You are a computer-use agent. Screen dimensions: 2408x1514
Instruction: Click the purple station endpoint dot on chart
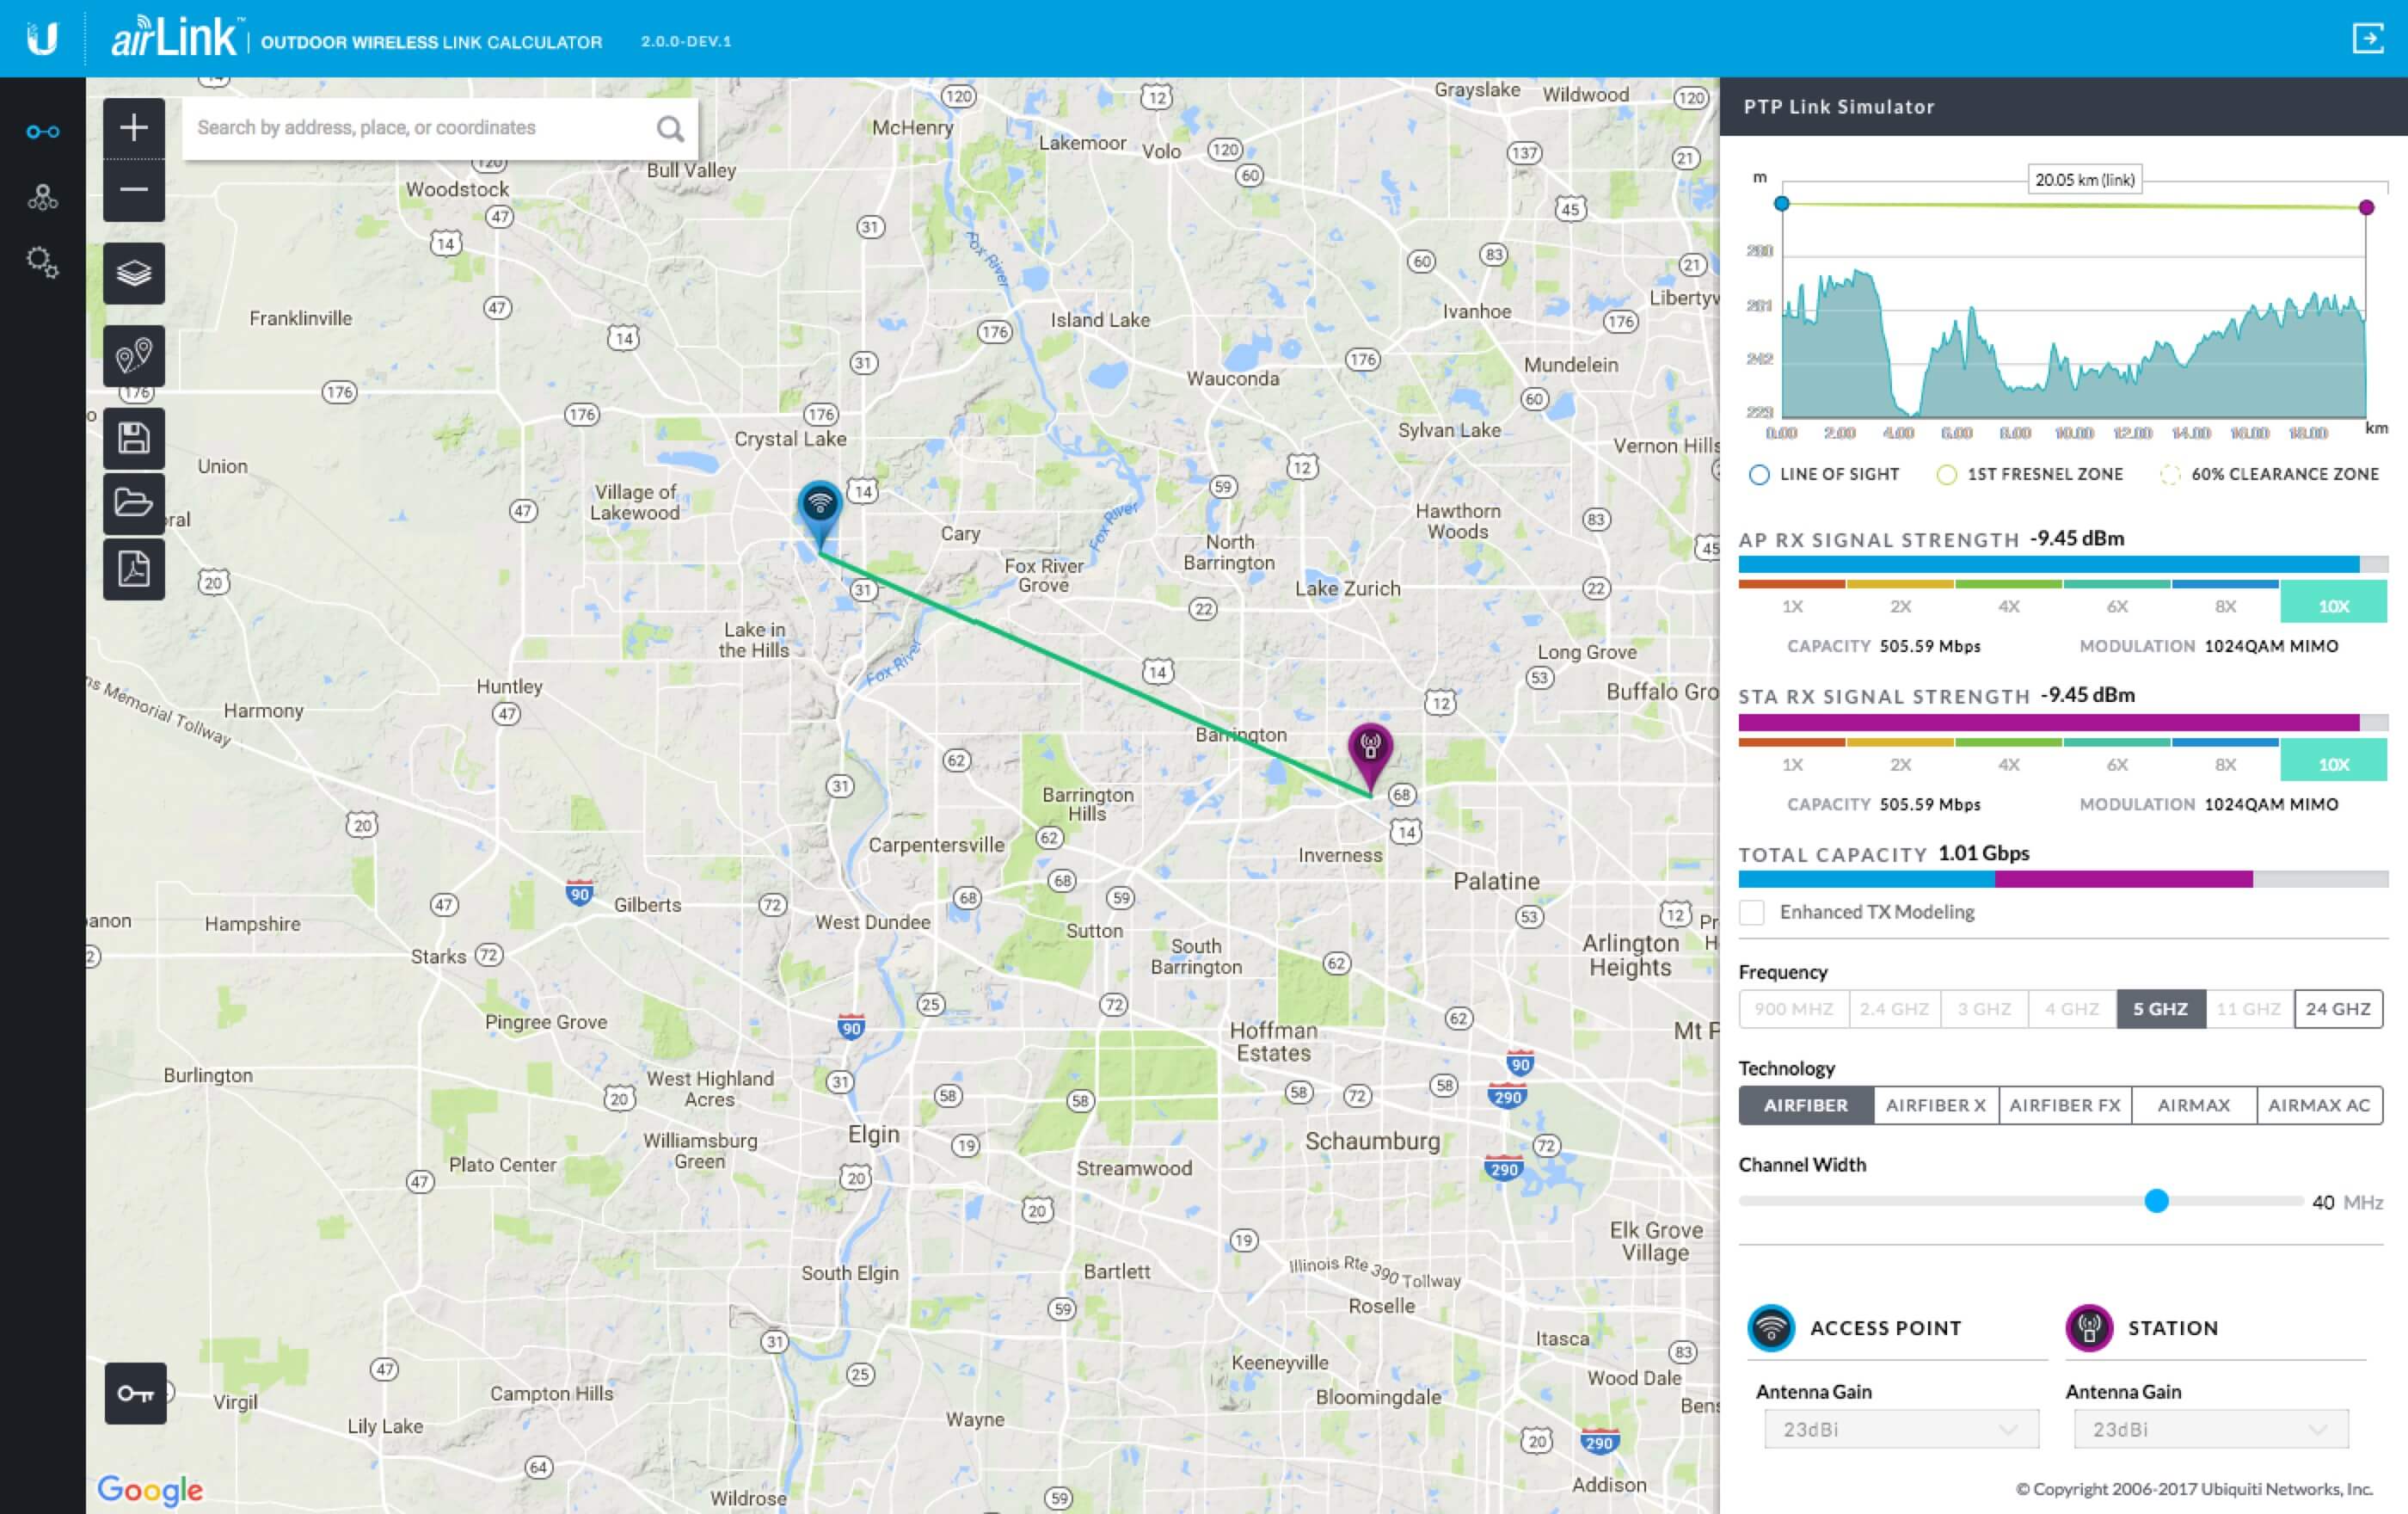coord(2366,207)
